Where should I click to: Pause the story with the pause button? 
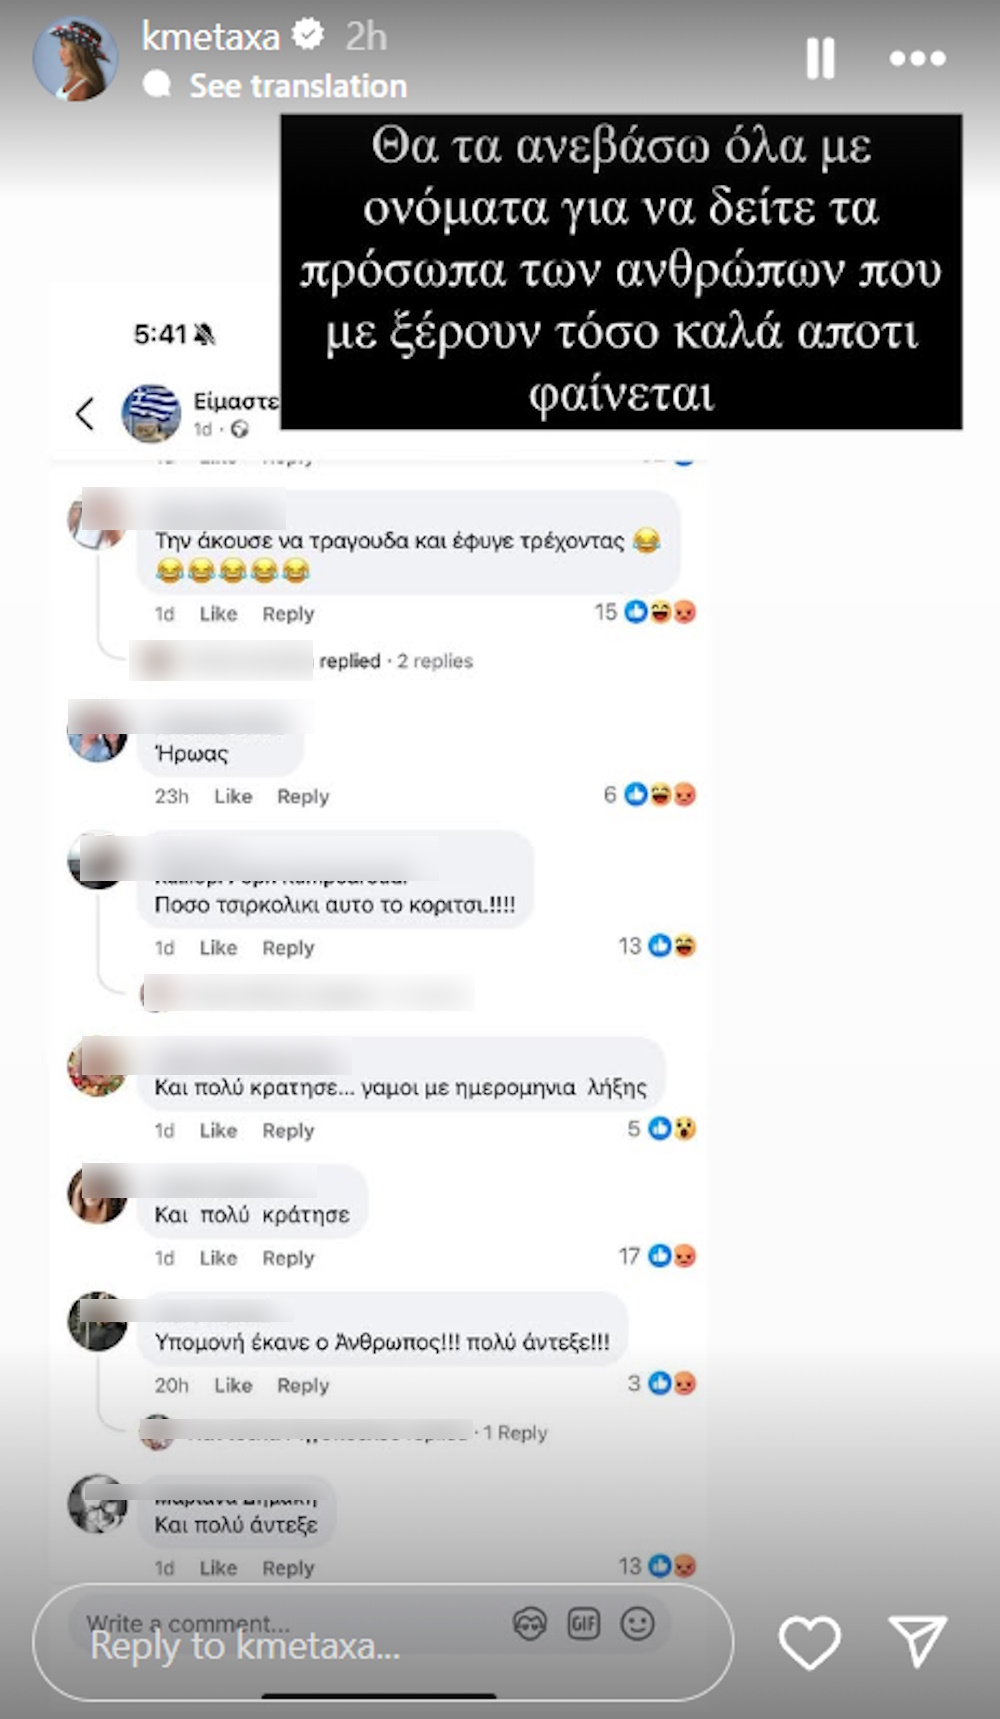820,58
